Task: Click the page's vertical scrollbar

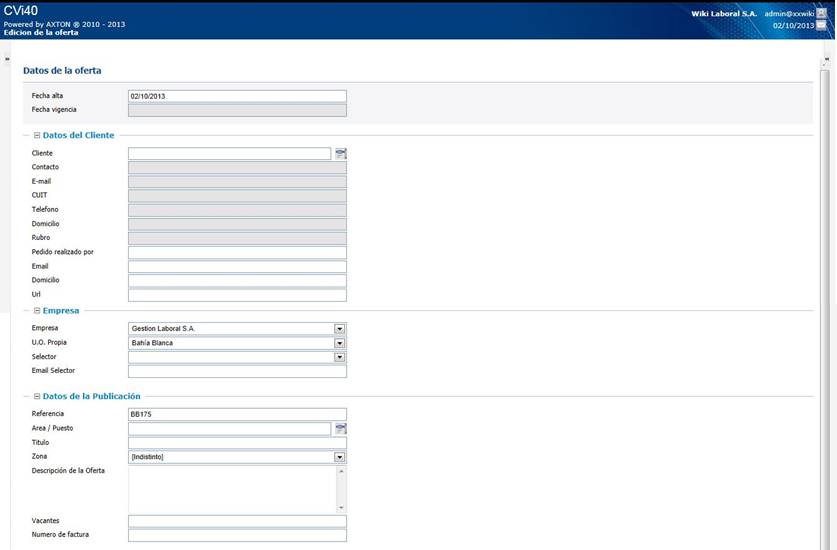Action: tap(825, 300)
